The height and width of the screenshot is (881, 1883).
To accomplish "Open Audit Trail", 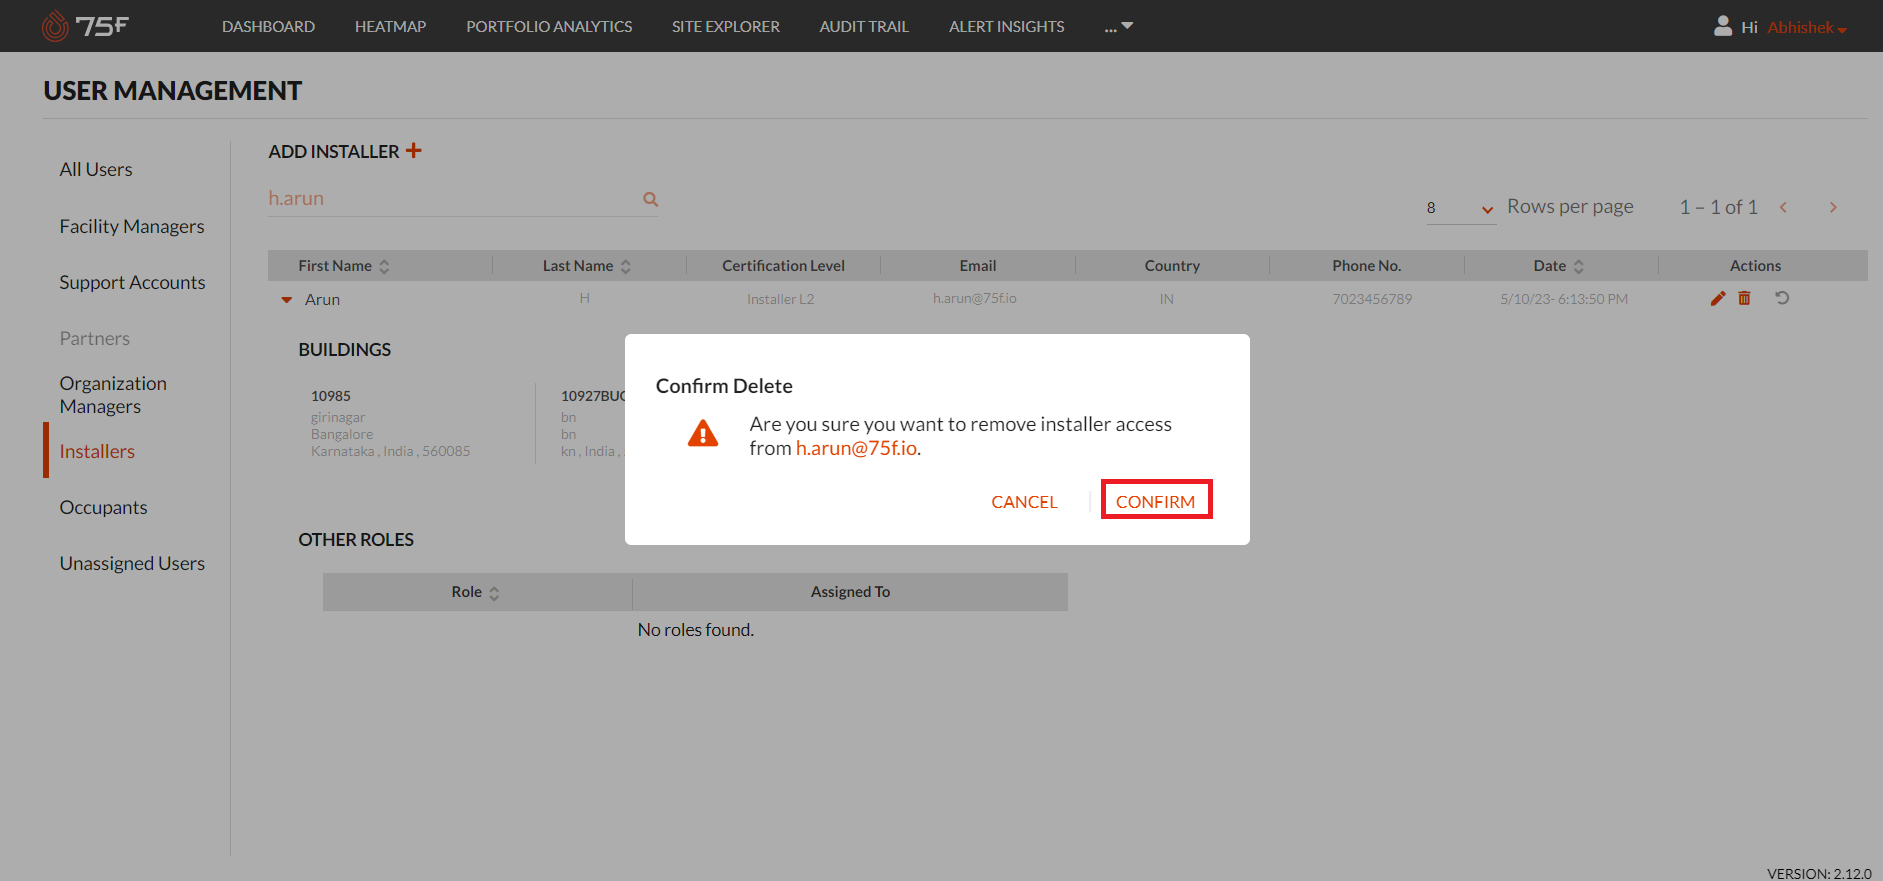I will pyautogui.click(x=864, y=26).
